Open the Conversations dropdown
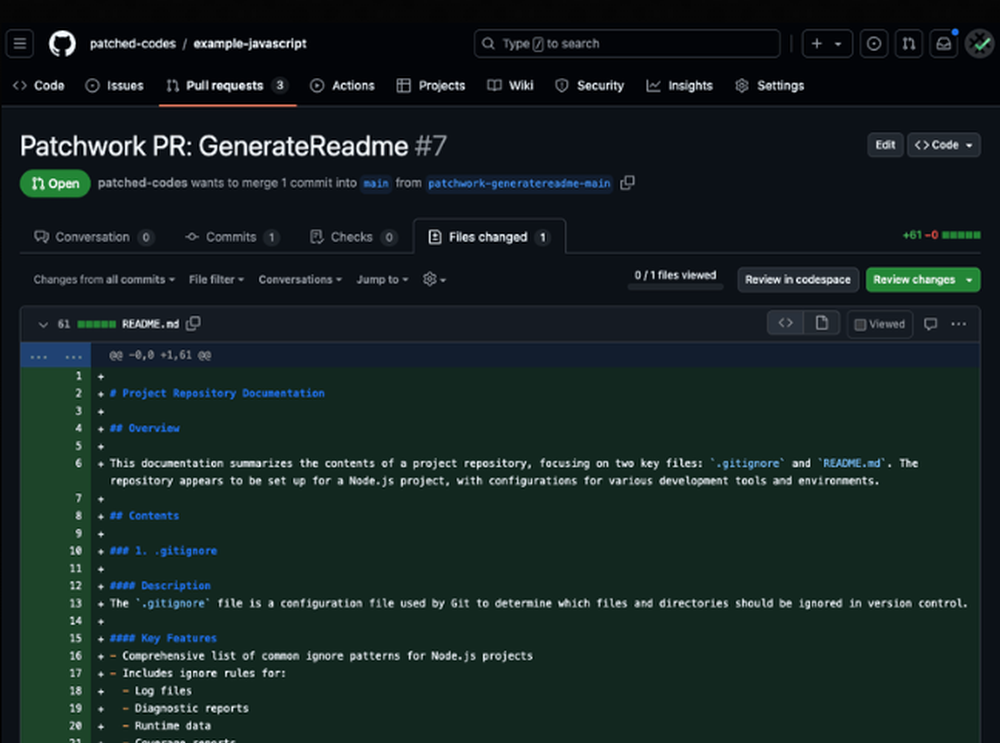Screen dimensions: 1000x743 300,279
